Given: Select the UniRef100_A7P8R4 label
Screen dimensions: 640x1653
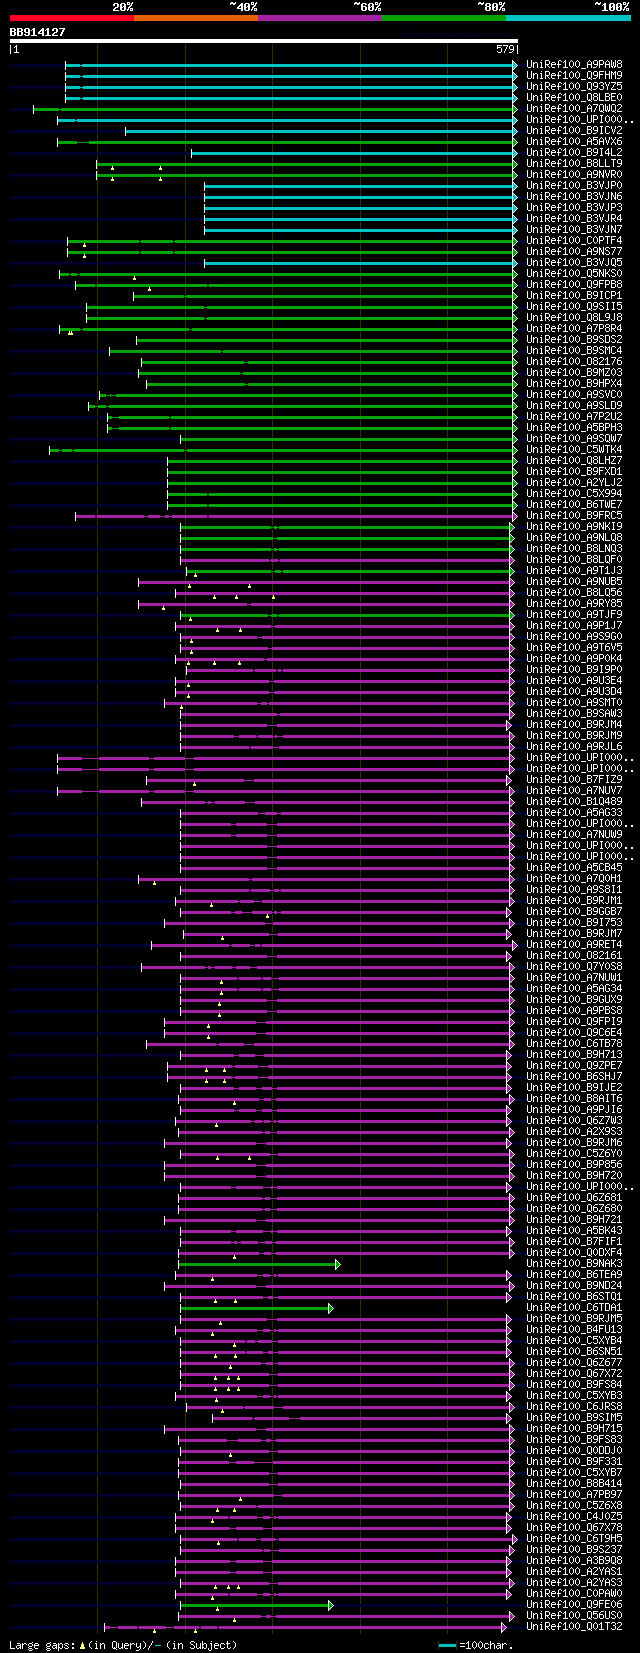Looking at the screenshot, I should [574, 328].
